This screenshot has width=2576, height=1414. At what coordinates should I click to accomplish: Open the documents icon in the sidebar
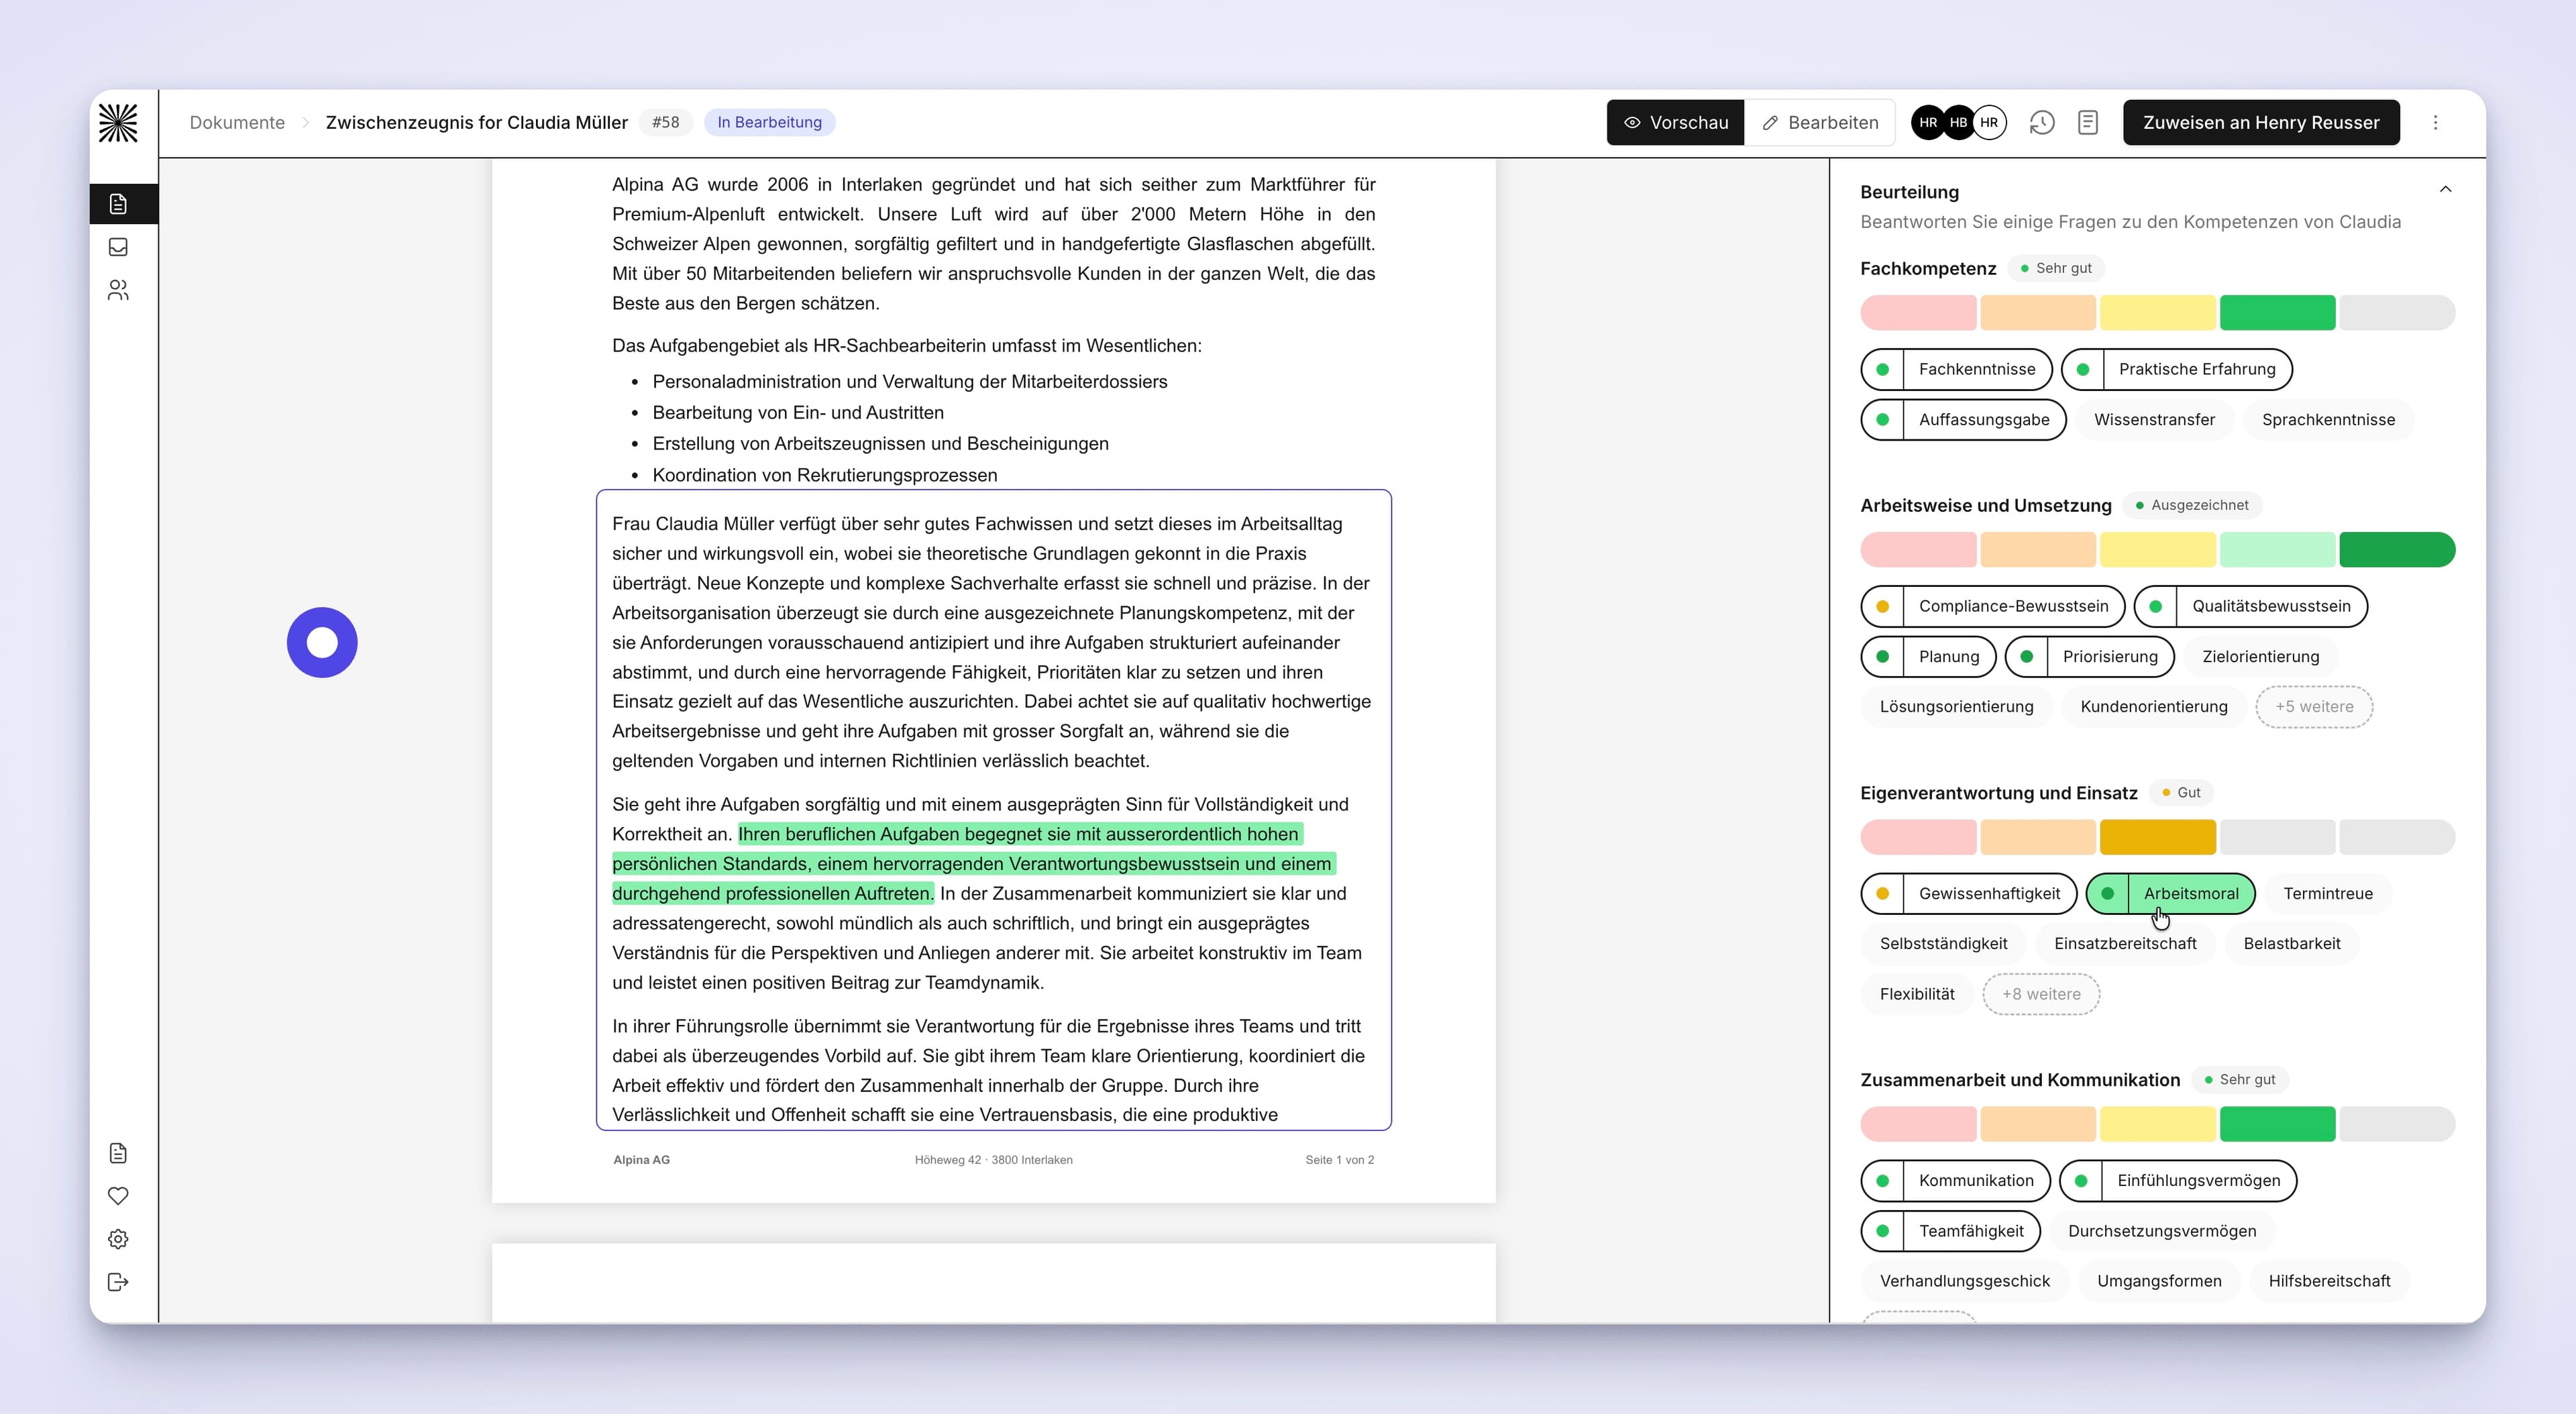point(118,204)
